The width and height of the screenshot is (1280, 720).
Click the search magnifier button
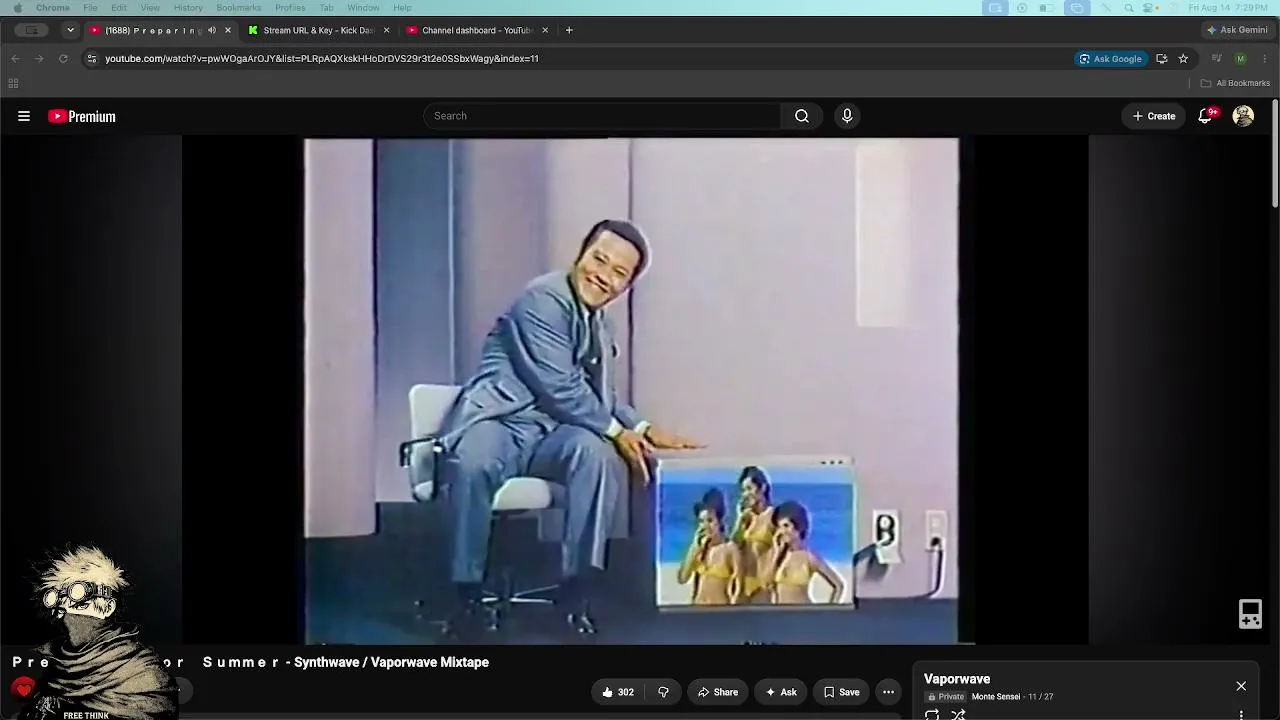802,116
